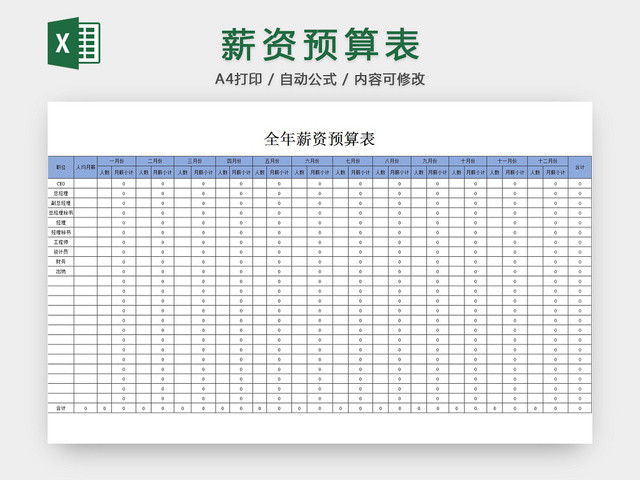Click the empty 人均月薪 cell in CEO row
The image size is (640, 480).
pos(86,184)
